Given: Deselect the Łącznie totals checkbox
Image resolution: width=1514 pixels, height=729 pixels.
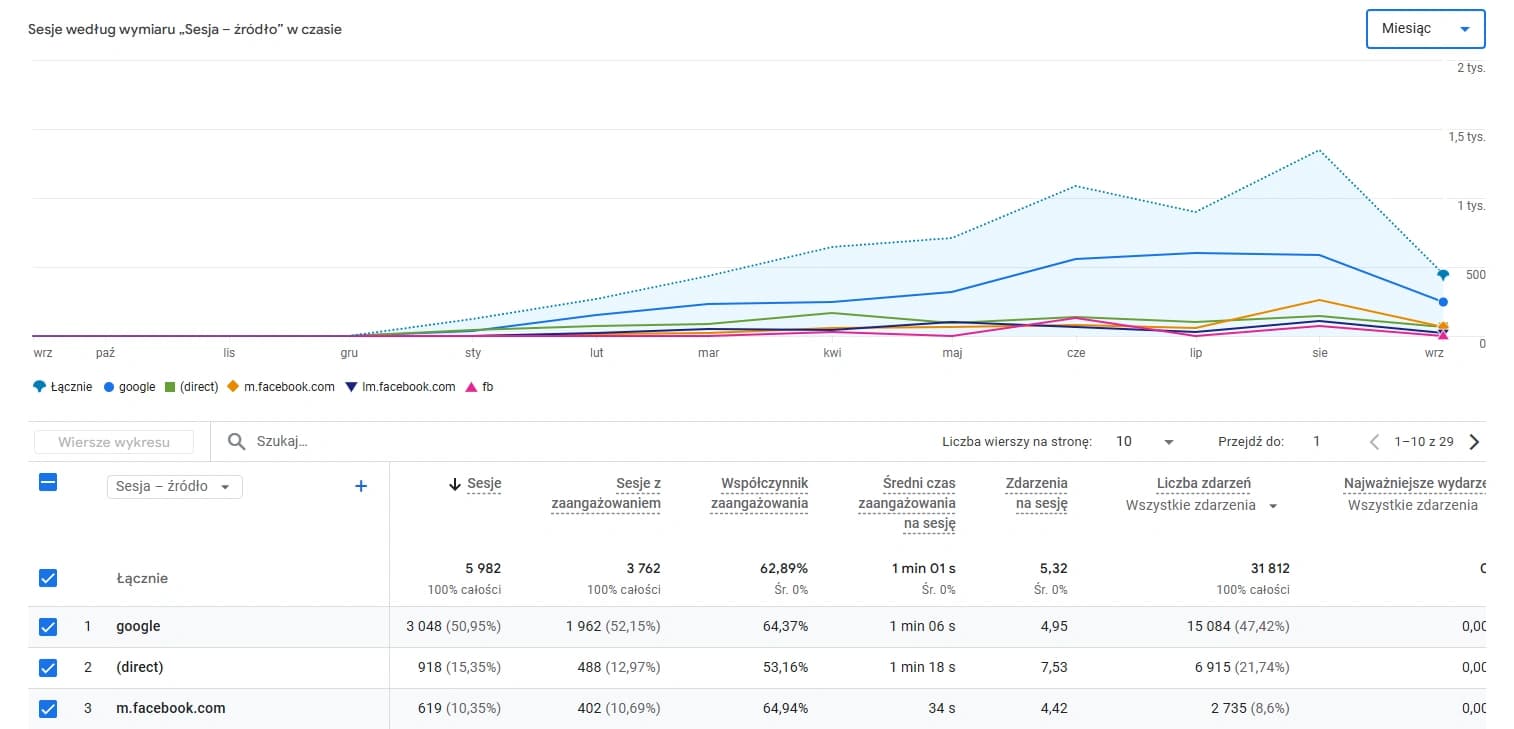Looking at the screenshot, I should [x=47, y=578].
